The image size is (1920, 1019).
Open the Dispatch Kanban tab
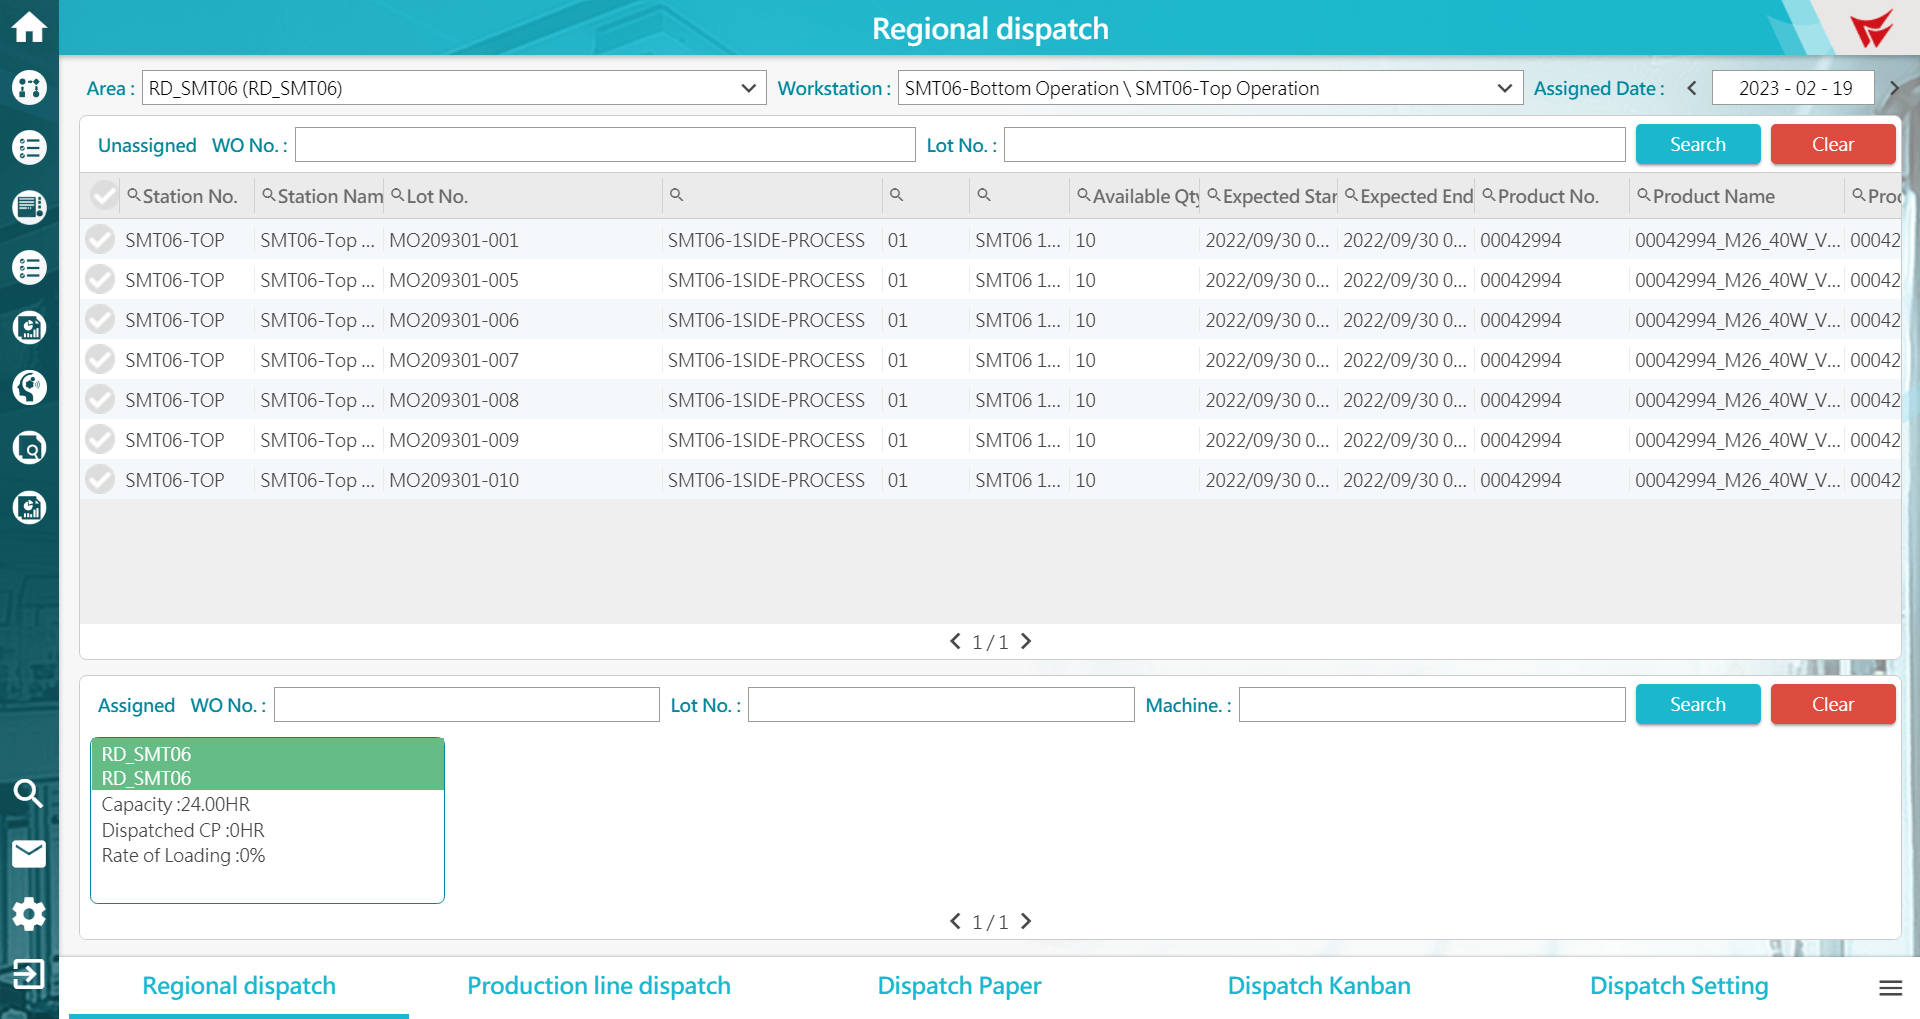click(1318, 986)
